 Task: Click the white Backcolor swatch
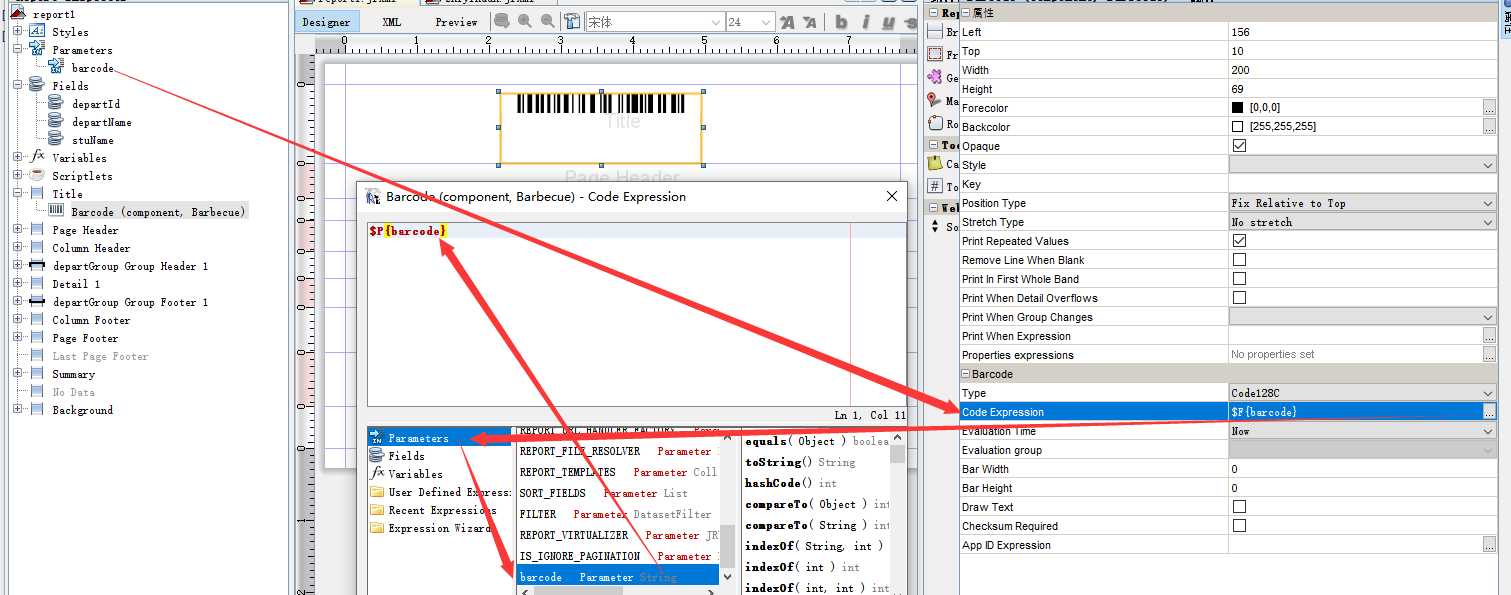pyautogui.click(x=1238, y=127)
